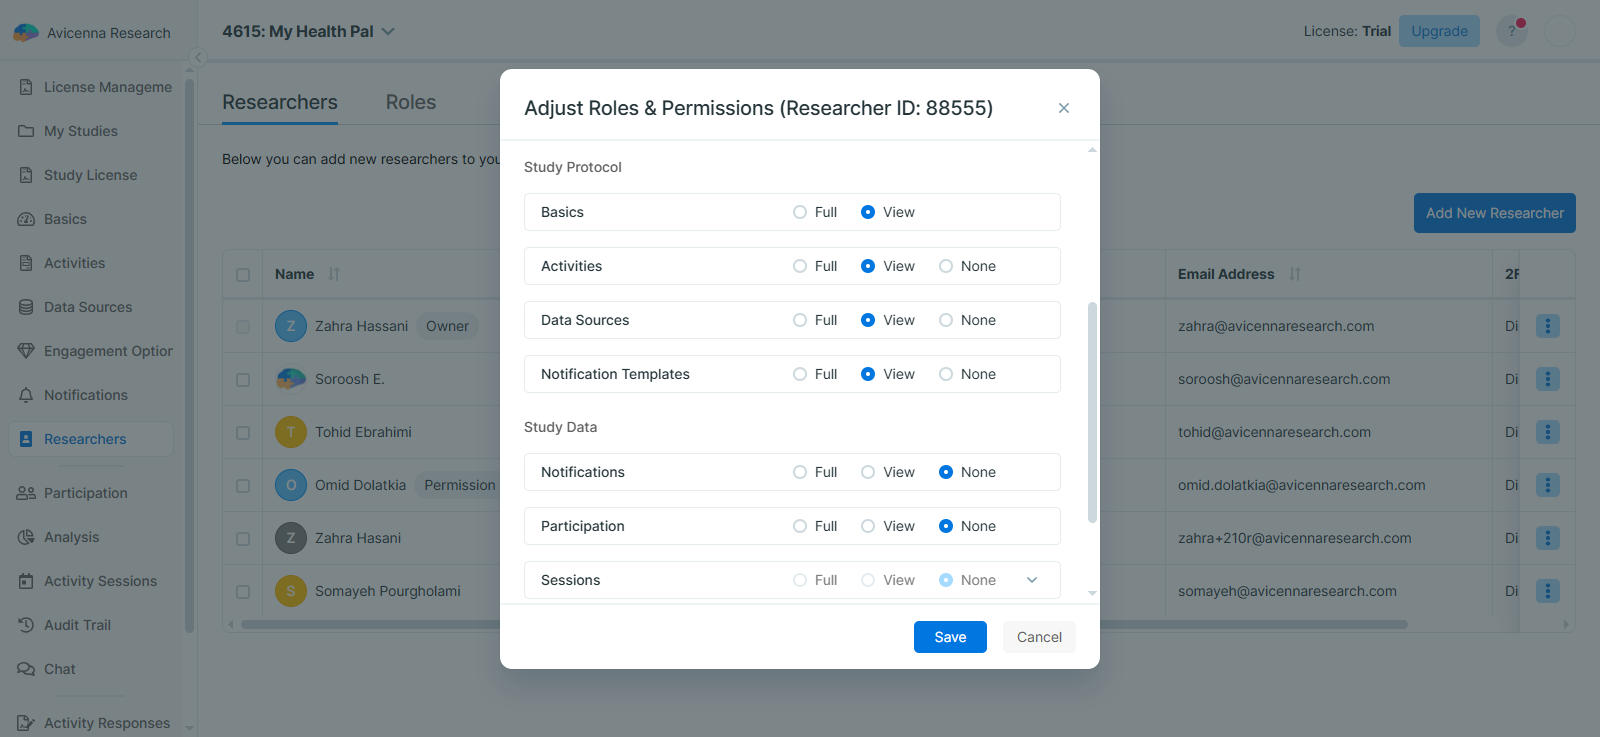Close the Adjust Roles dialog

pos(1064,108)
